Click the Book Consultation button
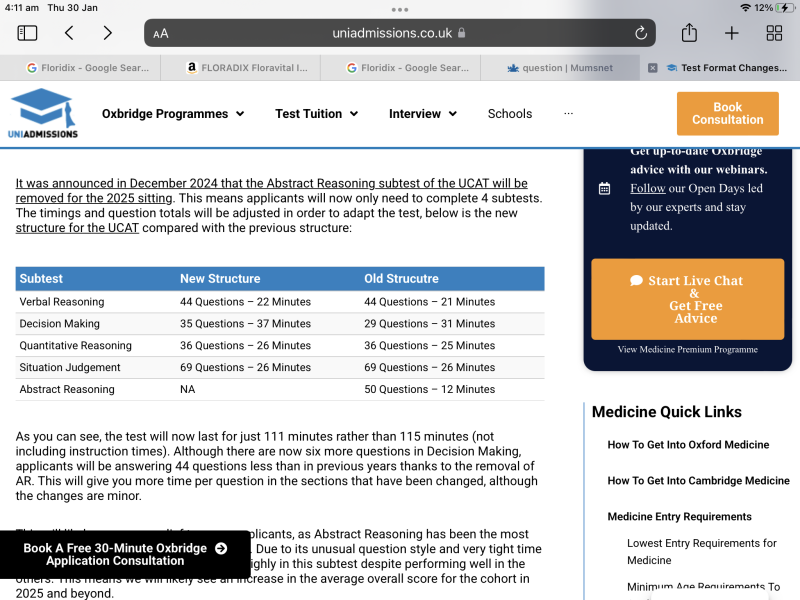This screenshot has height=600, width=800. pos(728,113)
